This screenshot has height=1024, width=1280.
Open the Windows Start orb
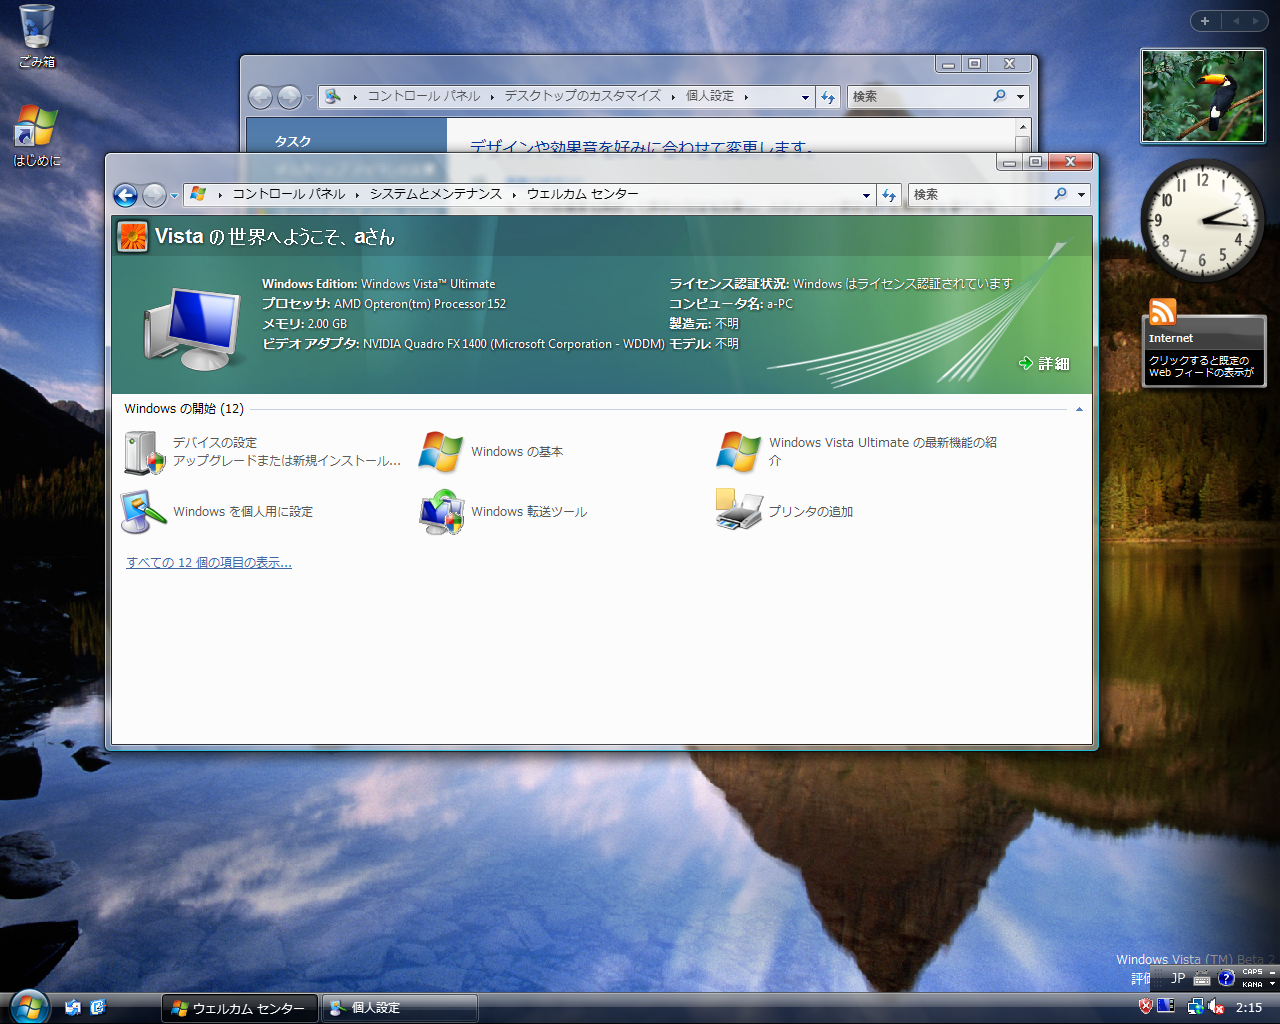coord(29,1005)
